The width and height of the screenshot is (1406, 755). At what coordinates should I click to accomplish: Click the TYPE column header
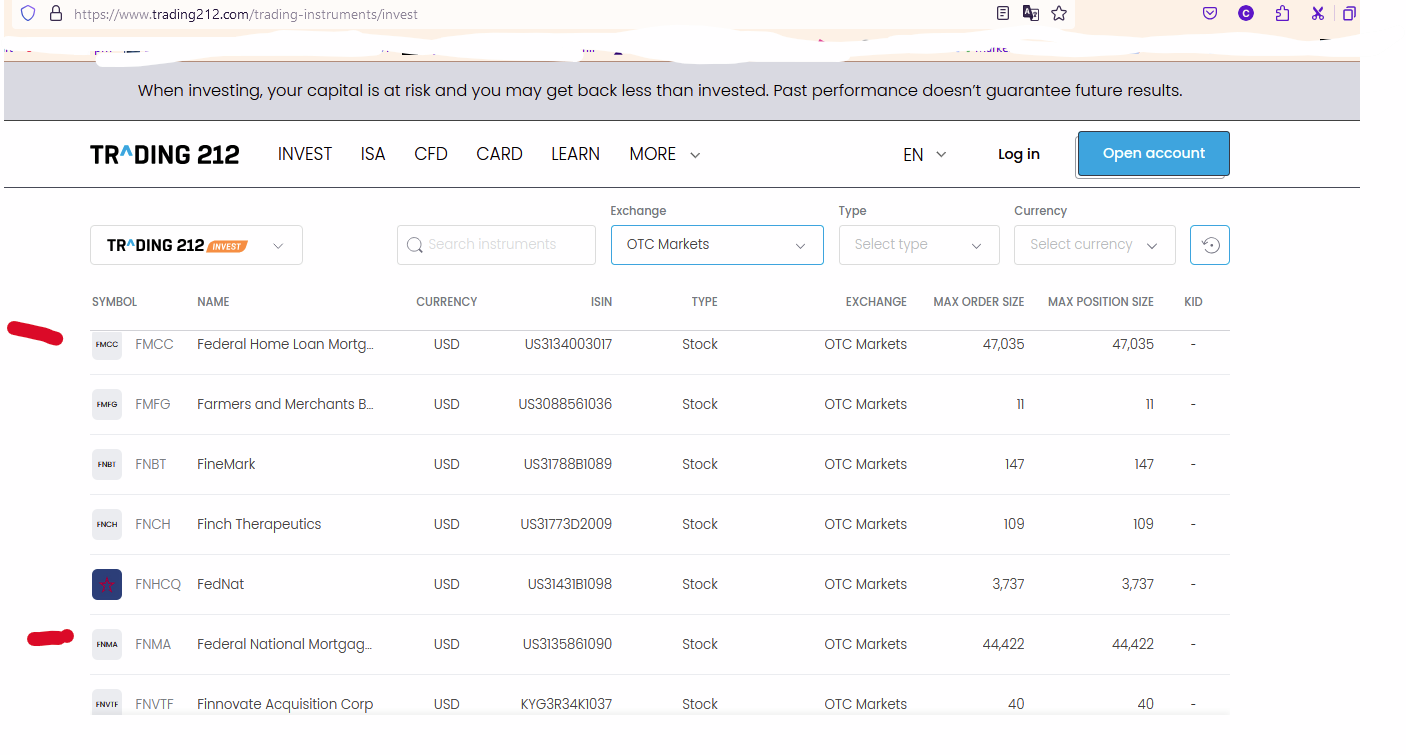tap(704, 302)
